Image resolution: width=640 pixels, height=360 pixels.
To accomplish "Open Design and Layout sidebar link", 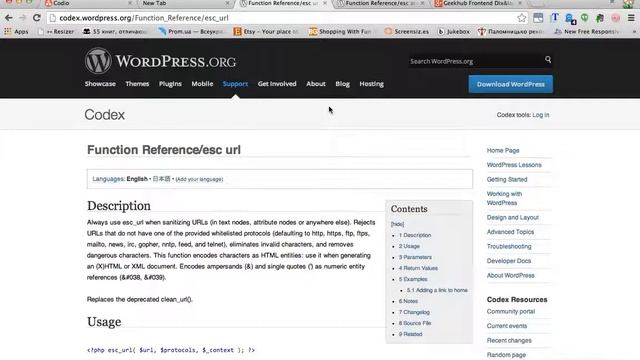I will pos(513,218).
